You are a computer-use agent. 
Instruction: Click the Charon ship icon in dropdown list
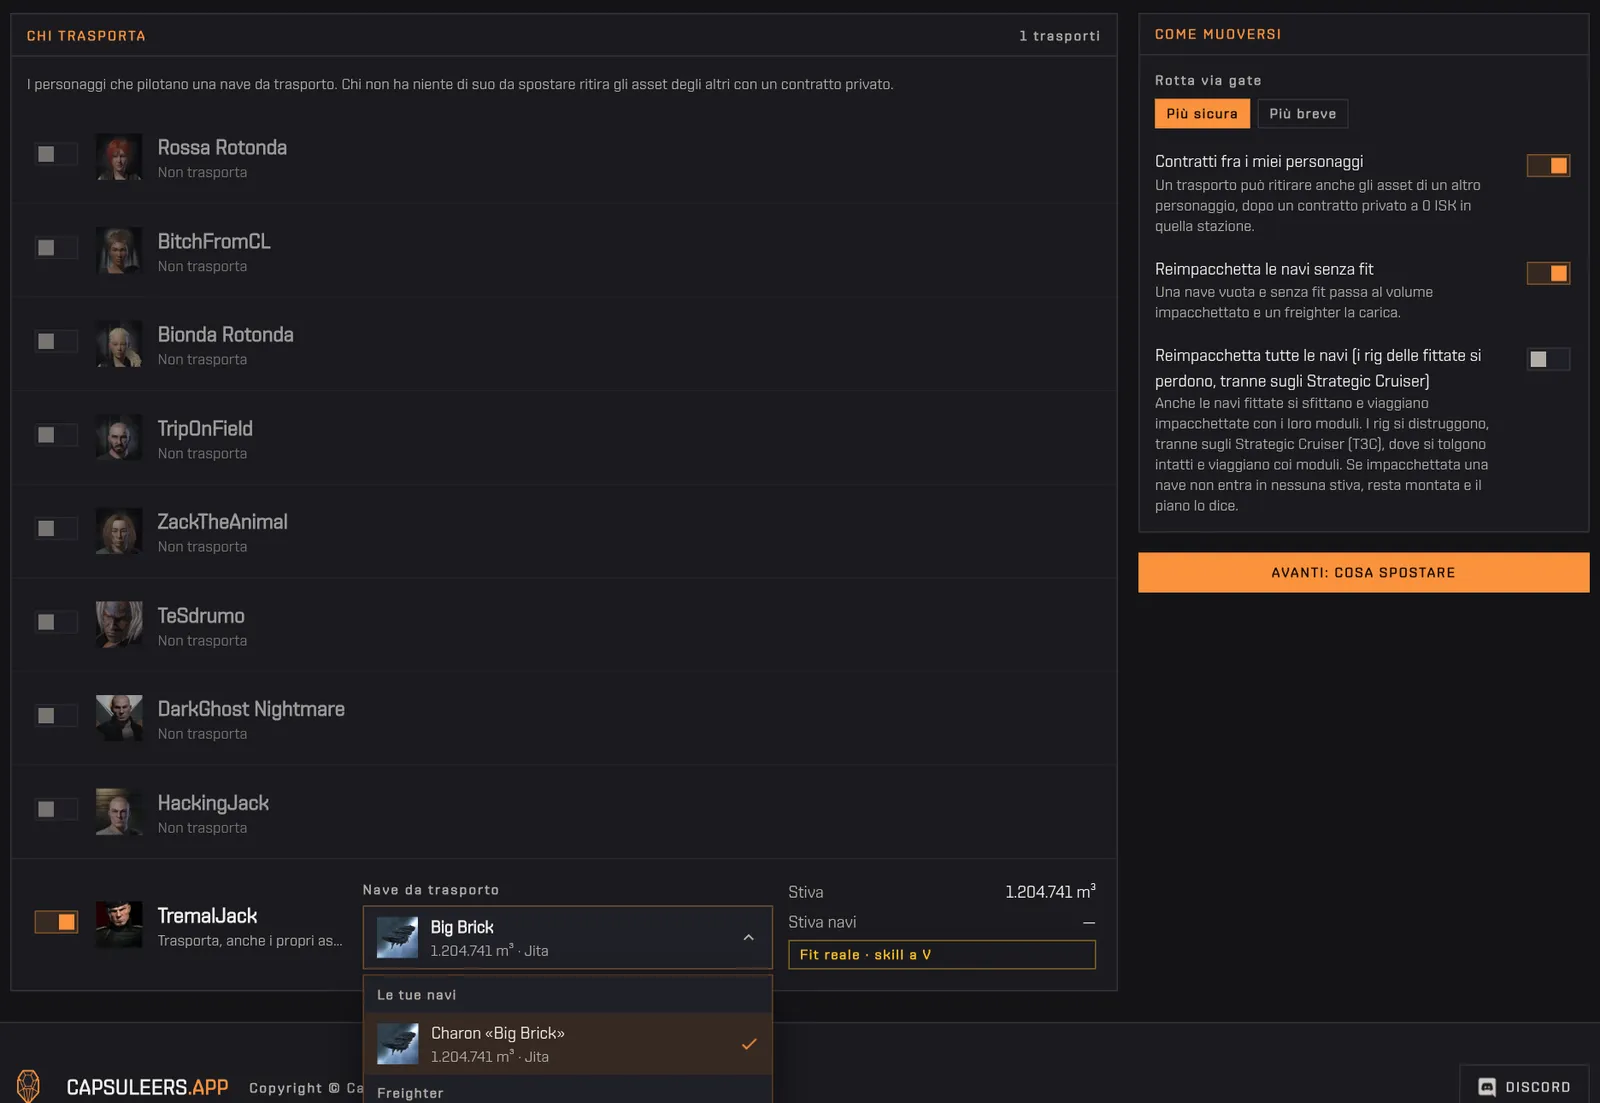click(x=397, y=1044)
